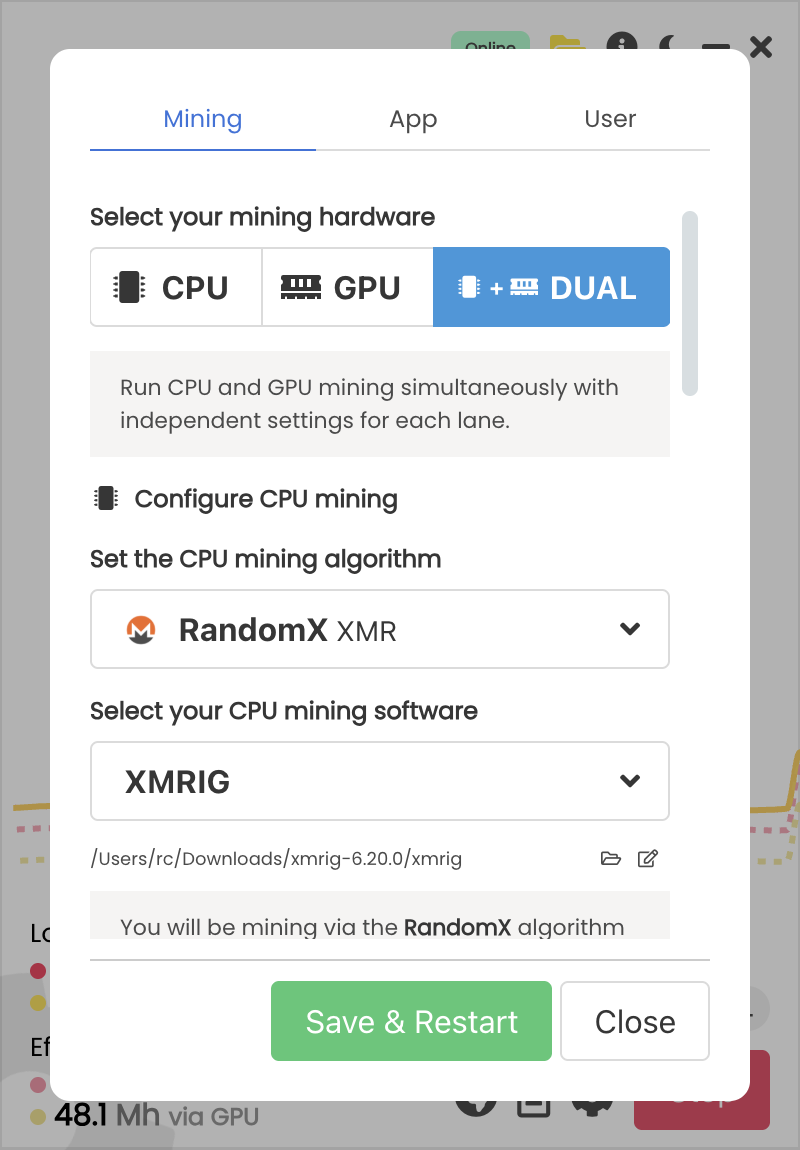Switch to the User tab

(x=610, y=119)
